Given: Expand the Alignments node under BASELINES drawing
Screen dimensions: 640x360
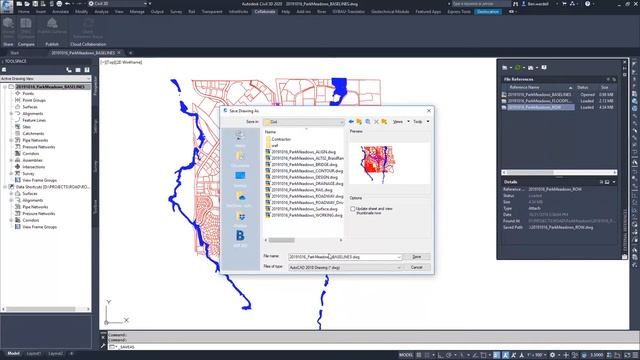Looking at the screenshot, I should [x=11, y=113].
